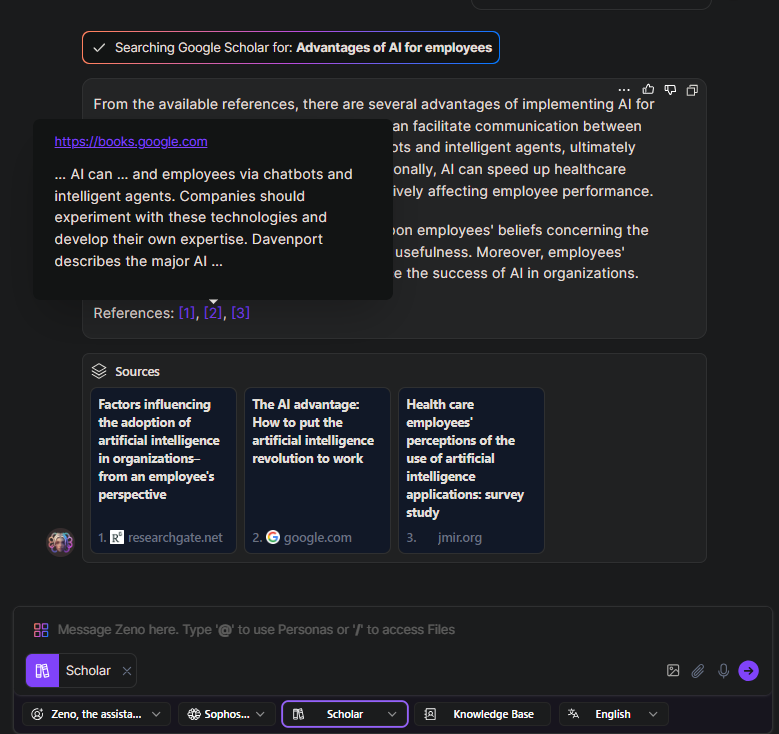Start voice input with microphone icon
Image resolution: width=779 pixels, height=734 pixels.
(723, 671)
